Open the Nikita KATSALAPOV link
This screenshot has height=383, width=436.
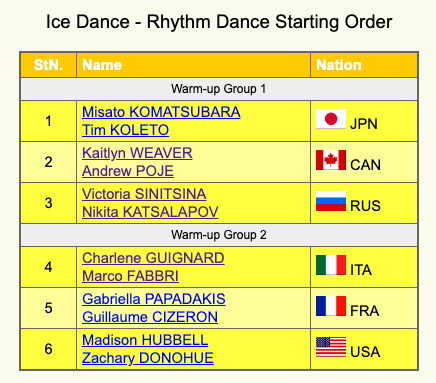(150, 212)
